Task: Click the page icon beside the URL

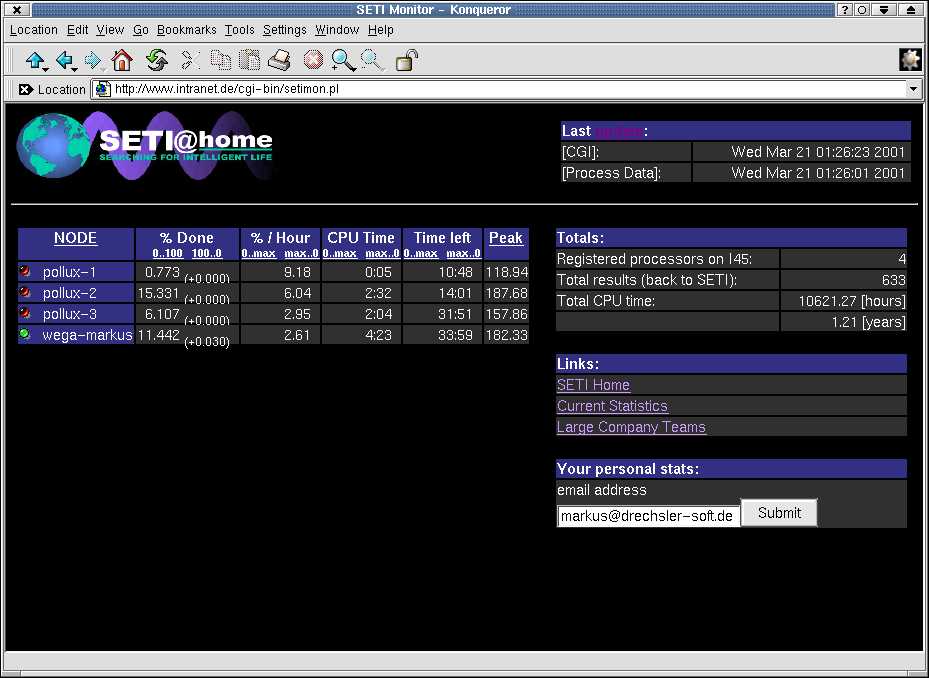Action: tap(102, 89)
